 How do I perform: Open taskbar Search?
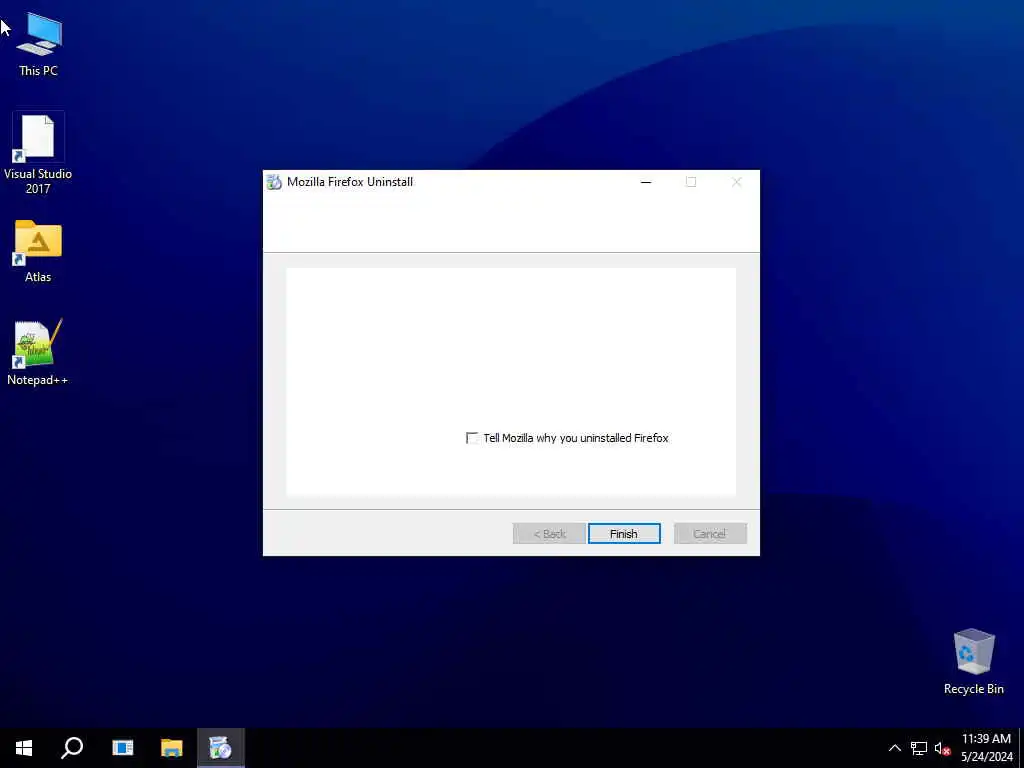point(72,748)
